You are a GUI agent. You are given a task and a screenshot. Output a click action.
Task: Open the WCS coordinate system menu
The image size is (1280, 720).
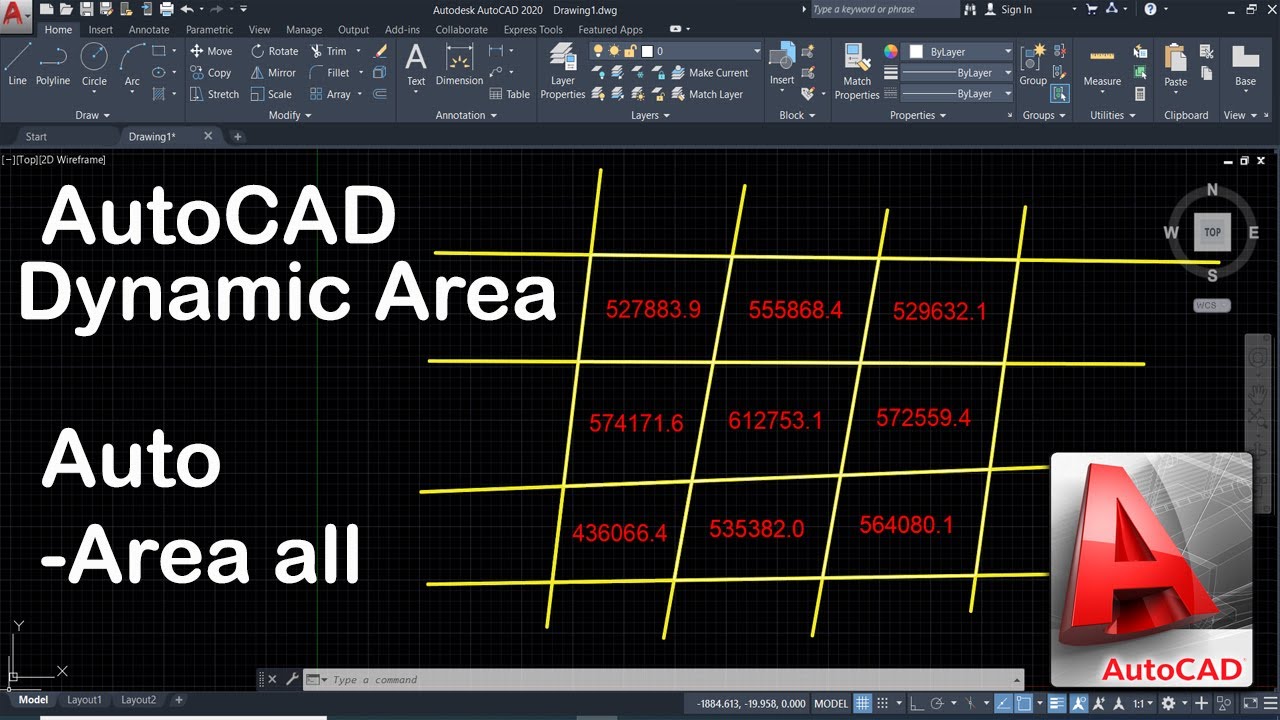[x=1211, y=305]
